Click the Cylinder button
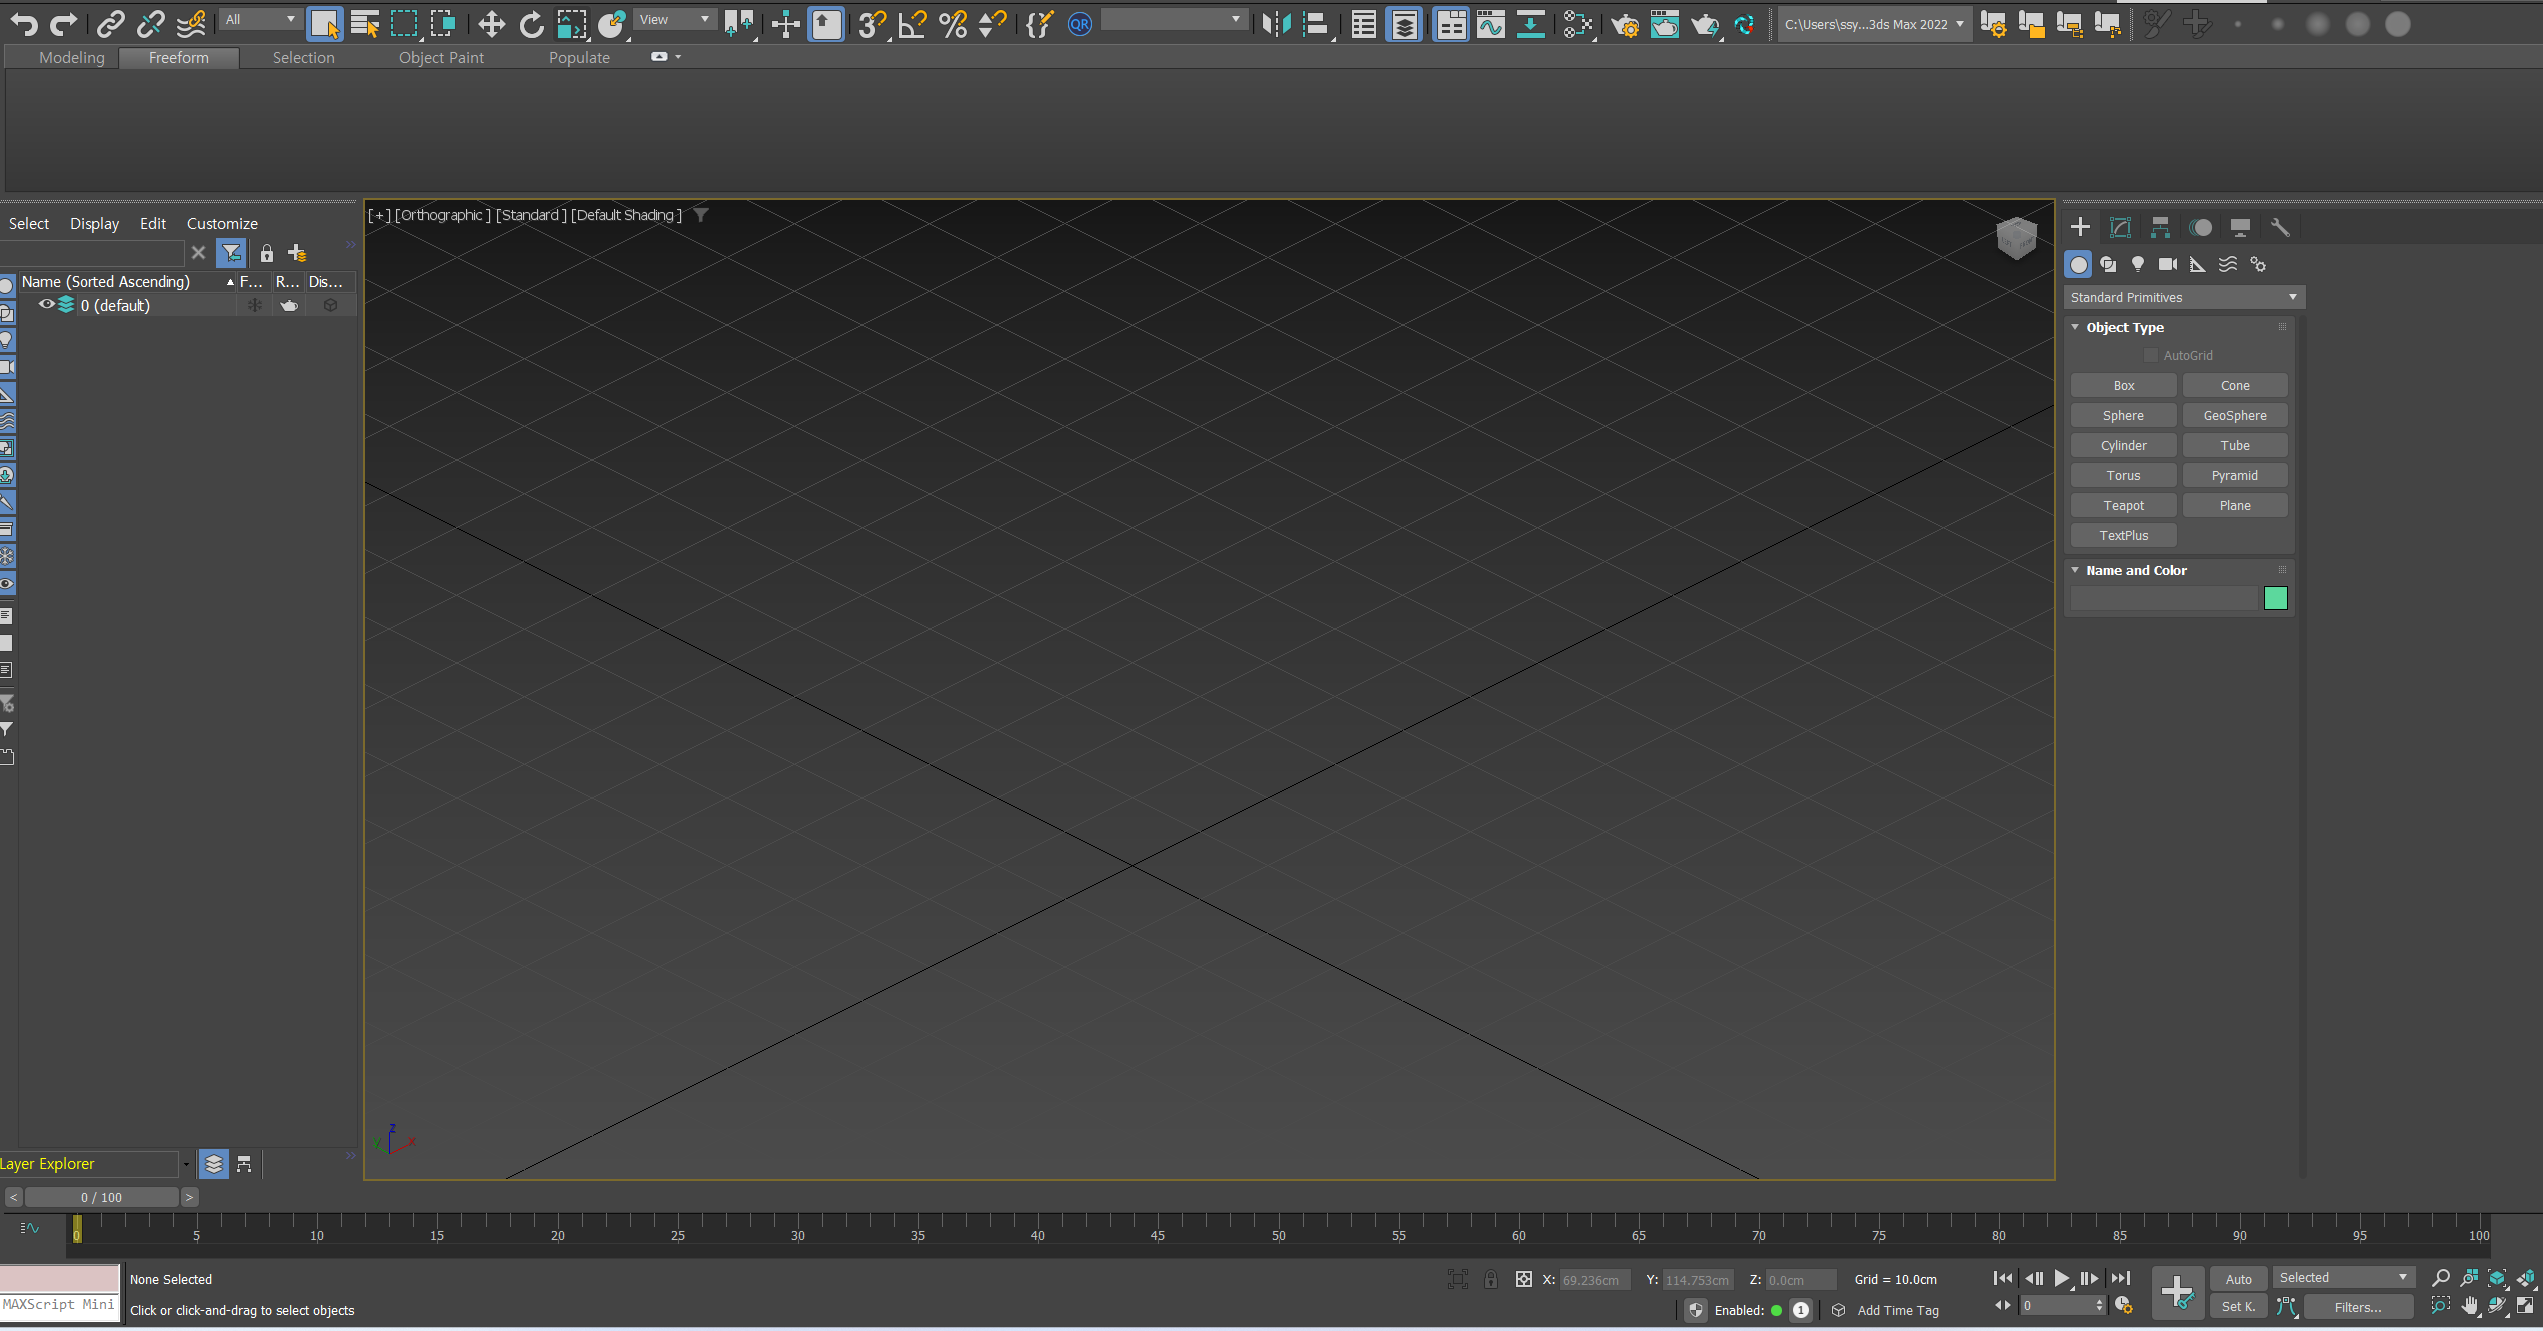Viewport: 2543px width, 1331px height. (2123, 445)
